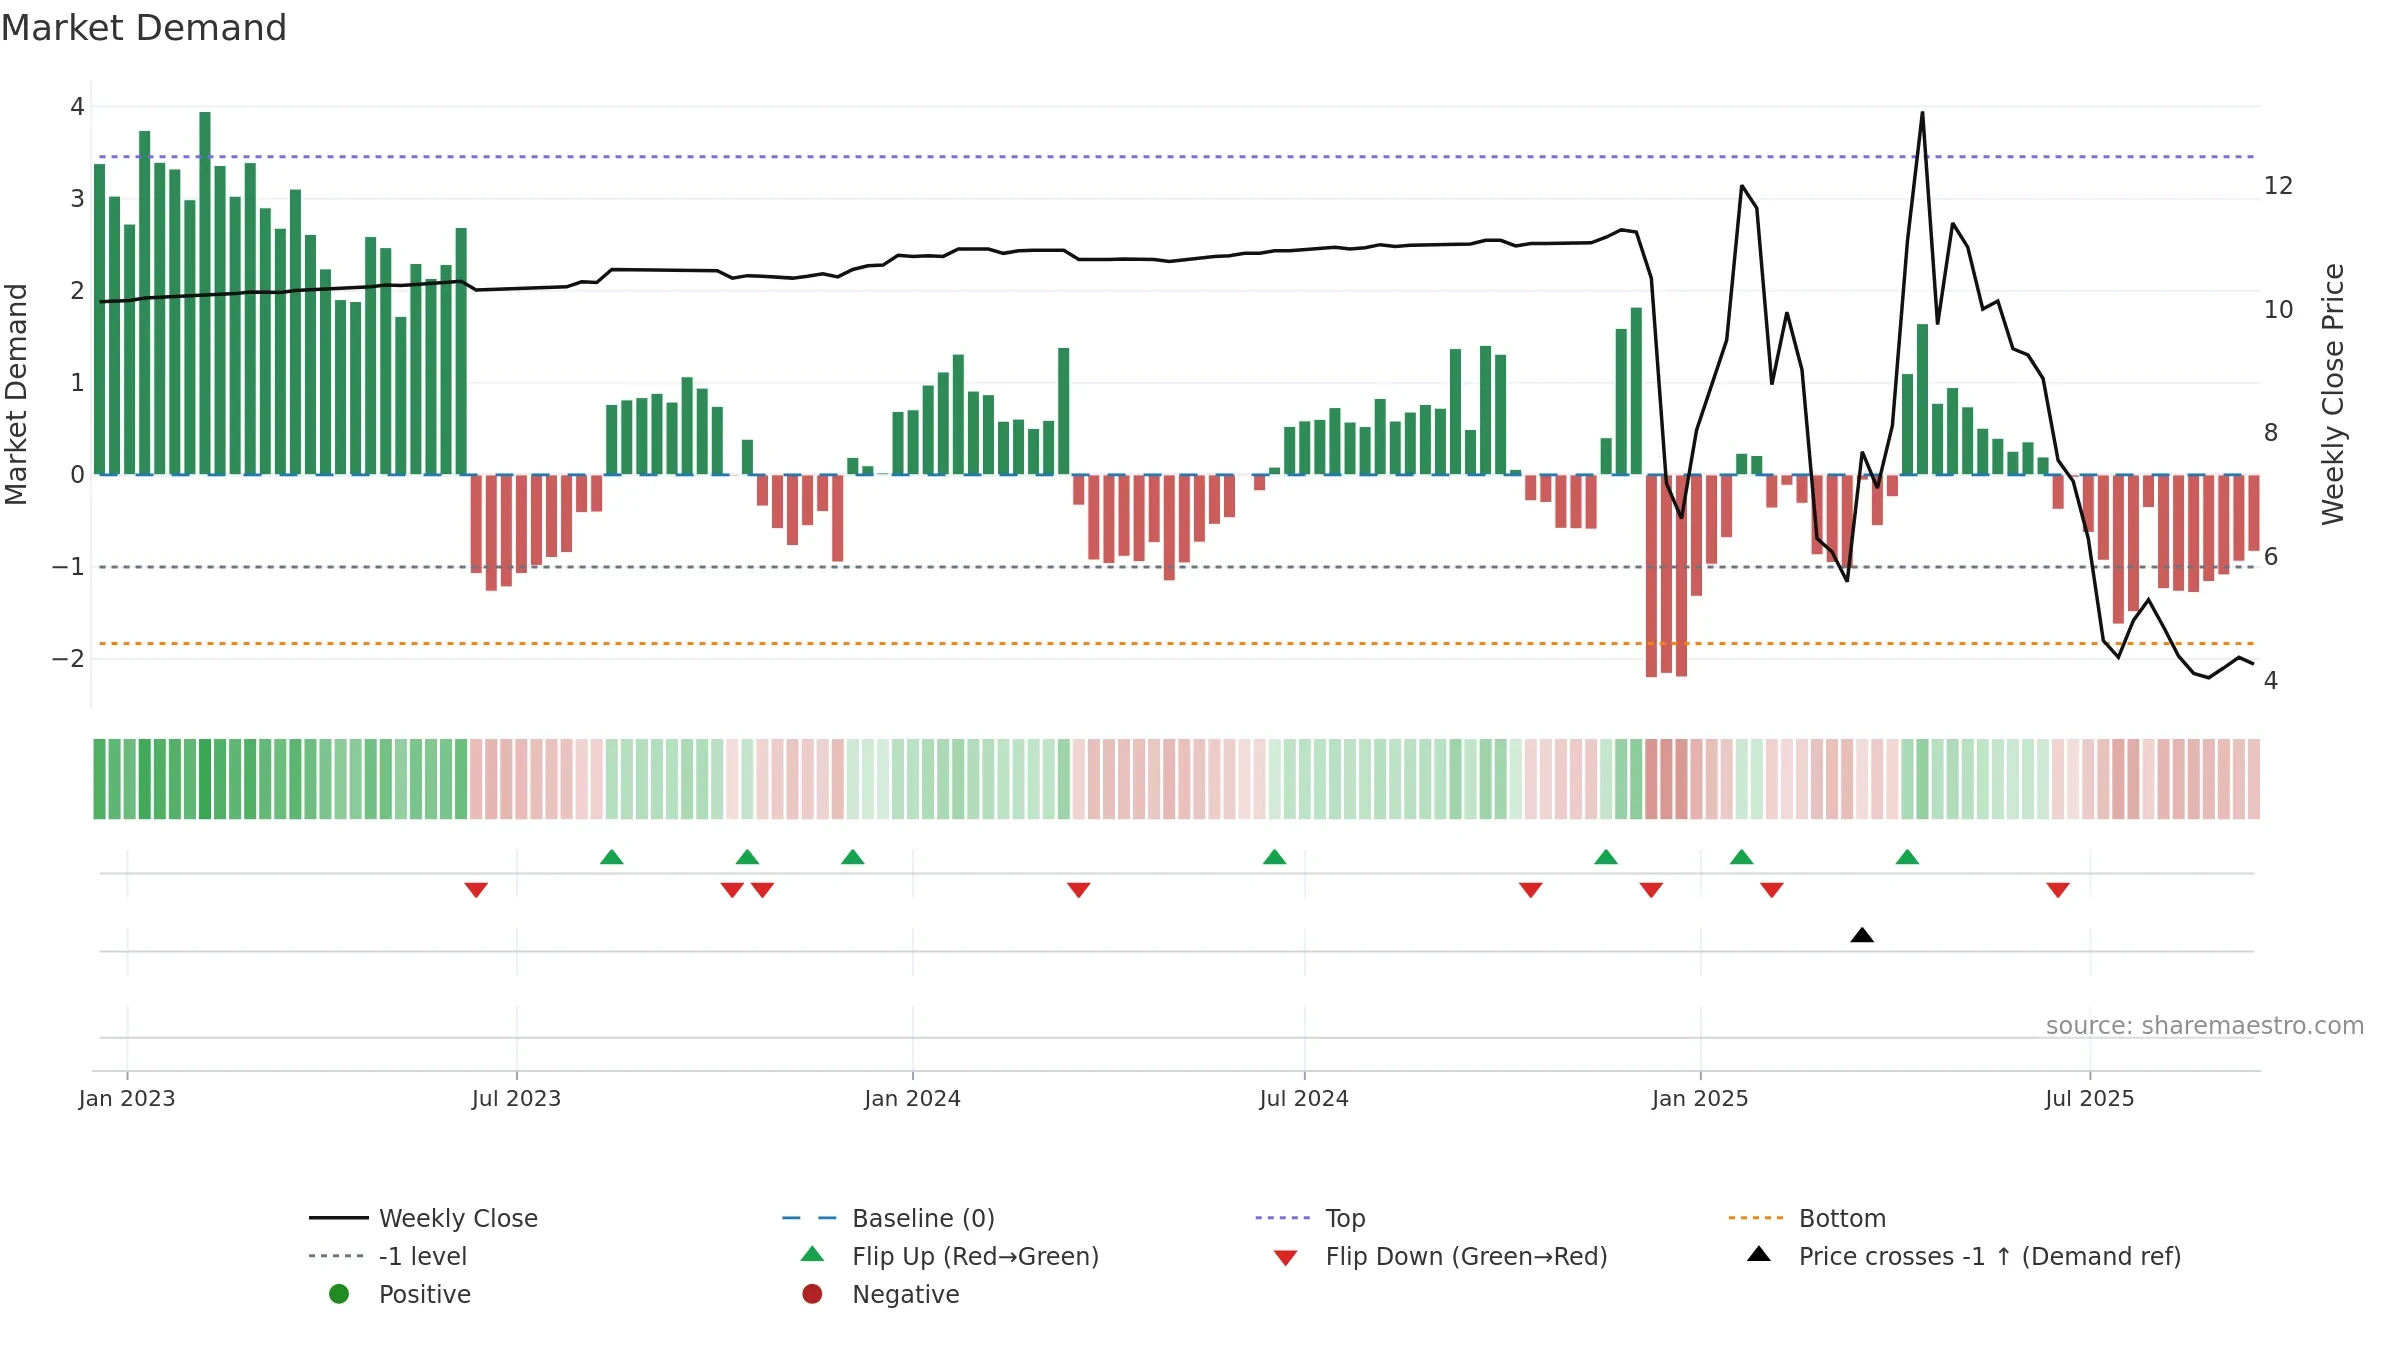Click the 12 tick on the price axis
Image resolution: width=2400 pixels, height=1350 pixels.
tap(2278, 186)
